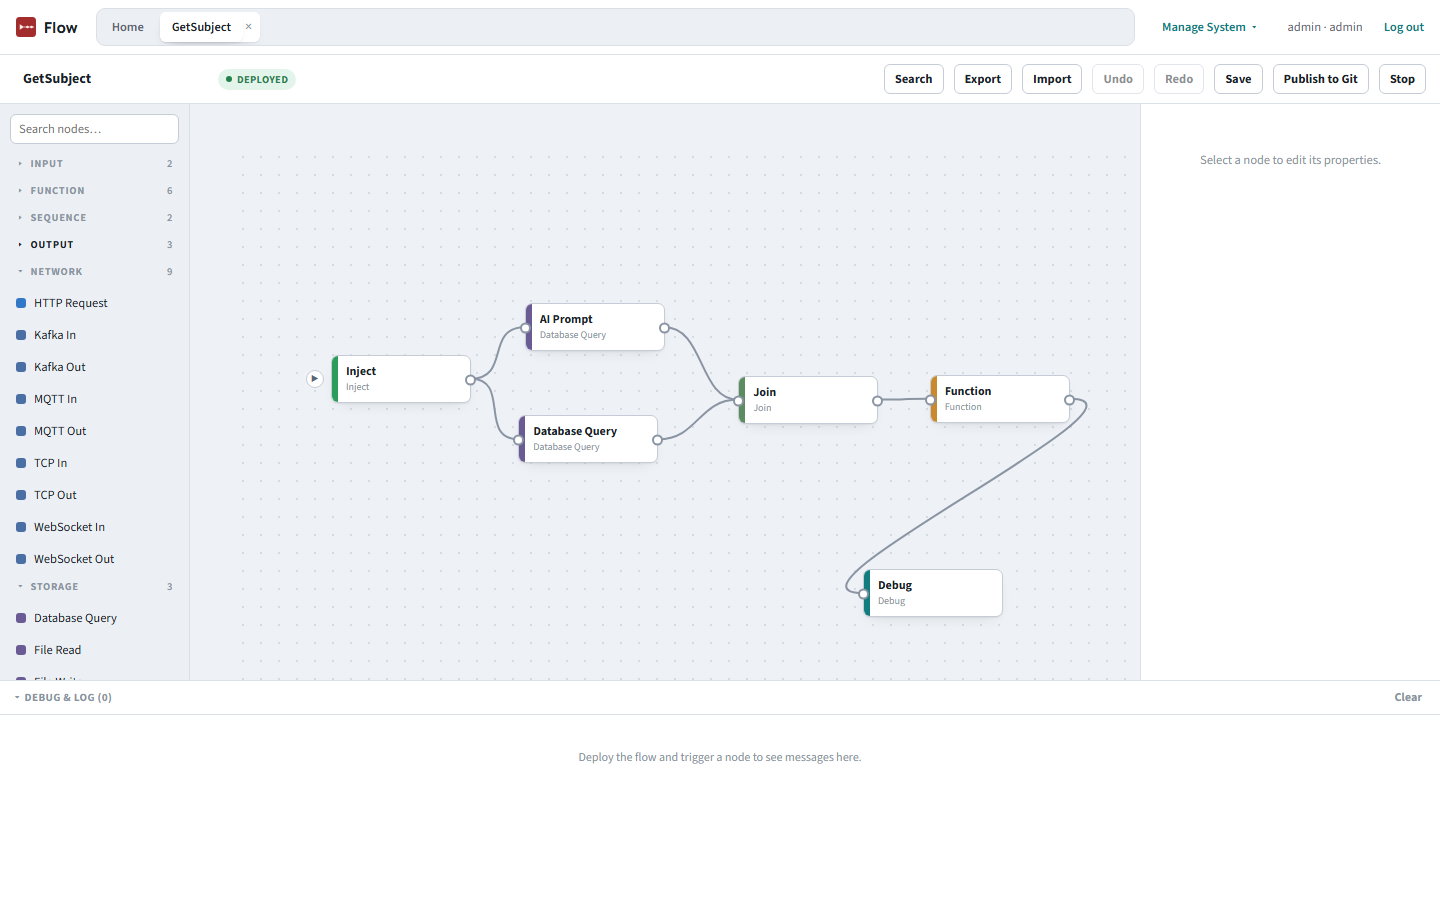Expand the SEQUENCE node category

click(95, 218)
